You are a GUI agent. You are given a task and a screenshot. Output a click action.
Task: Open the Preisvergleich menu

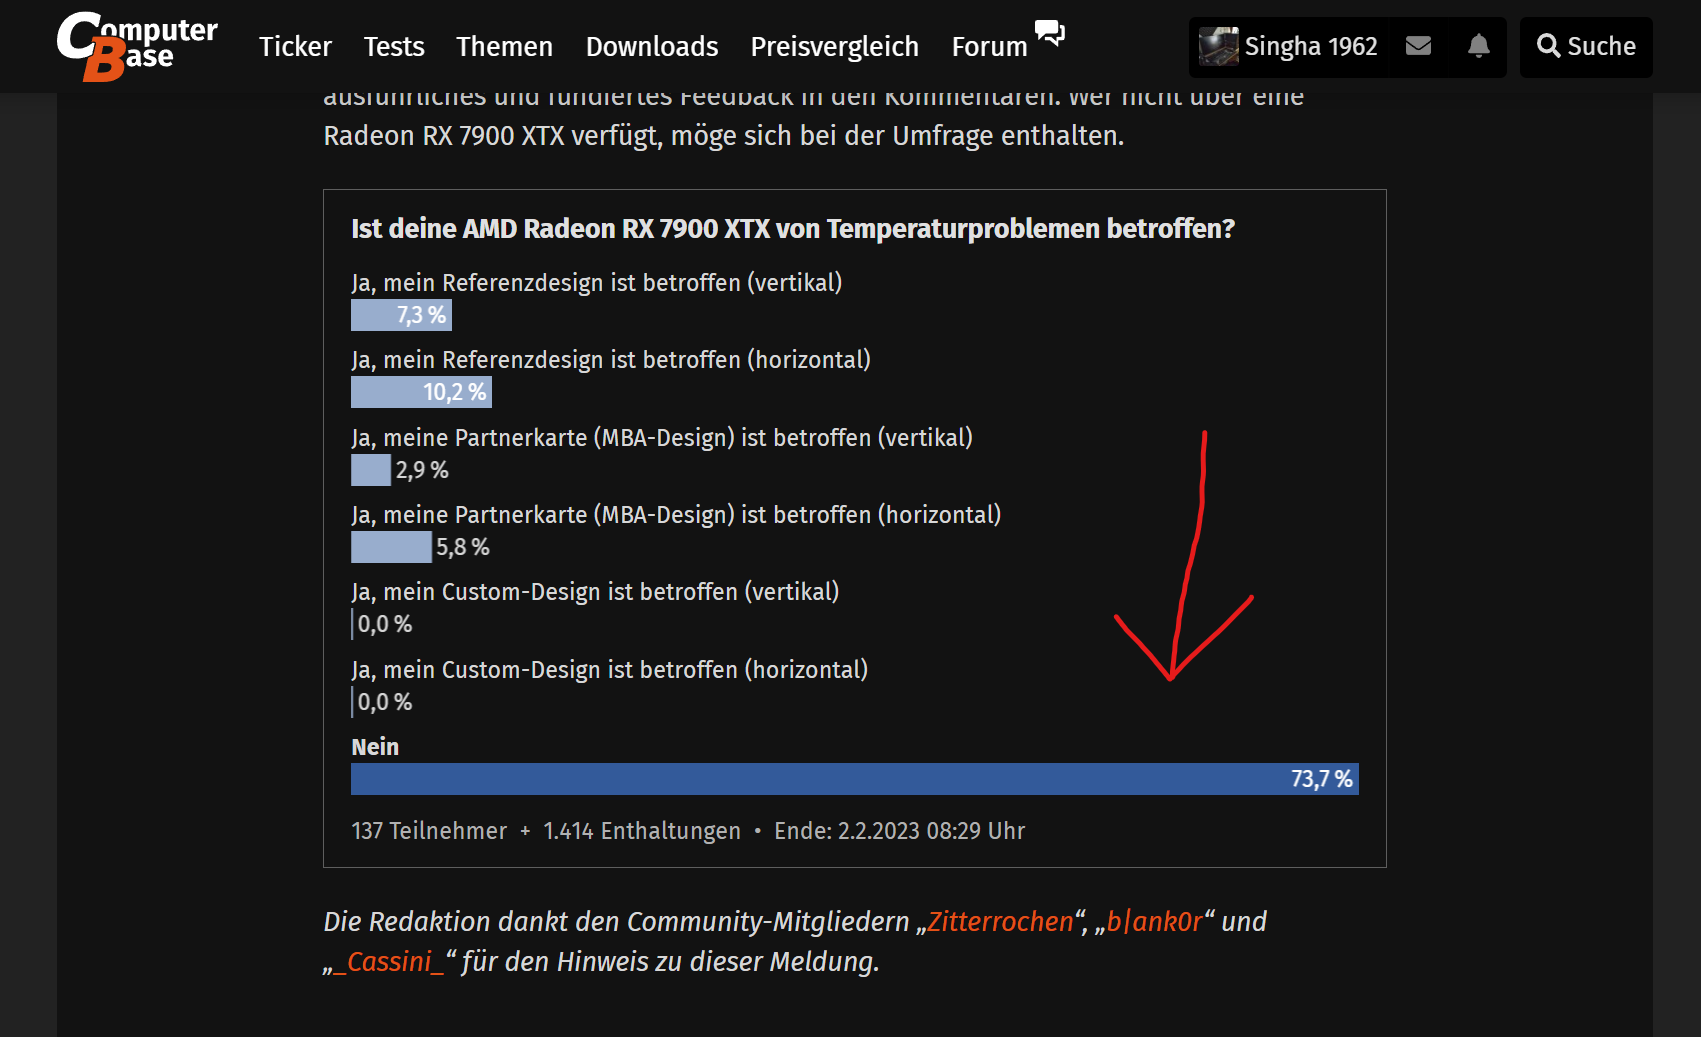pos(835,47)
